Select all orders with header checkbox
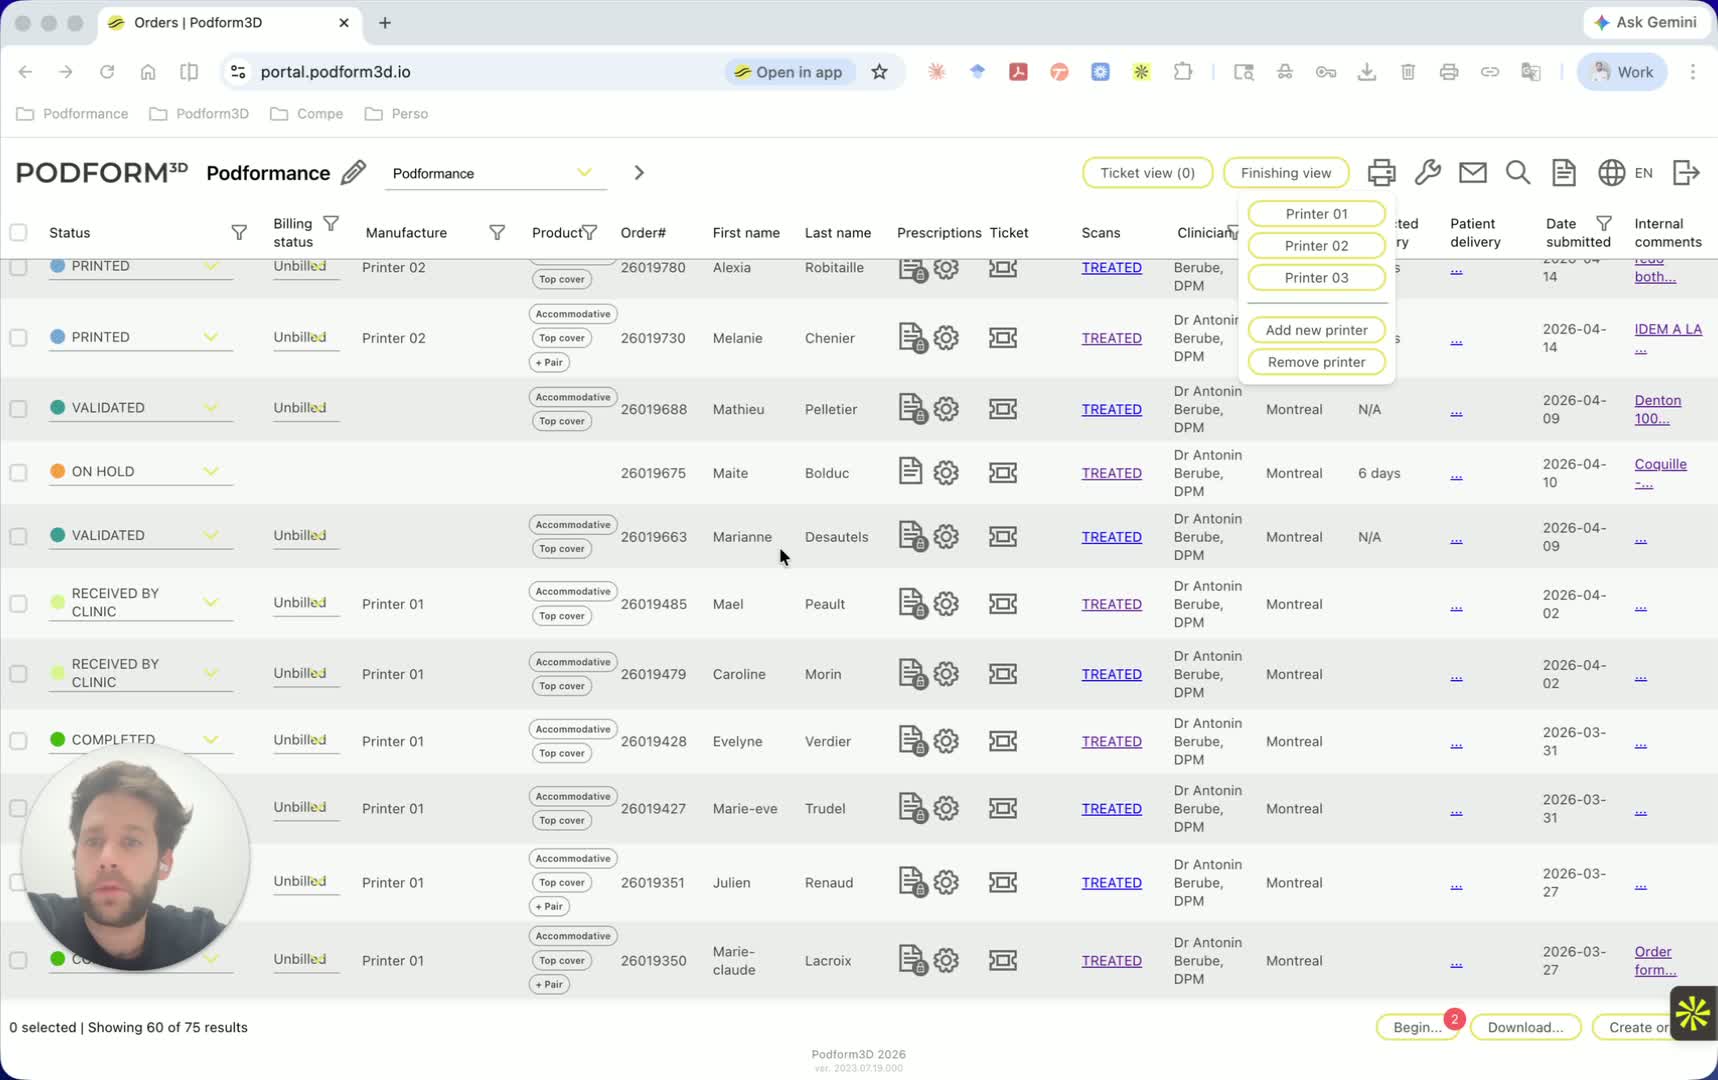Image resolution: width=1718 pixels, height=1080 pixels. [18, 233]
